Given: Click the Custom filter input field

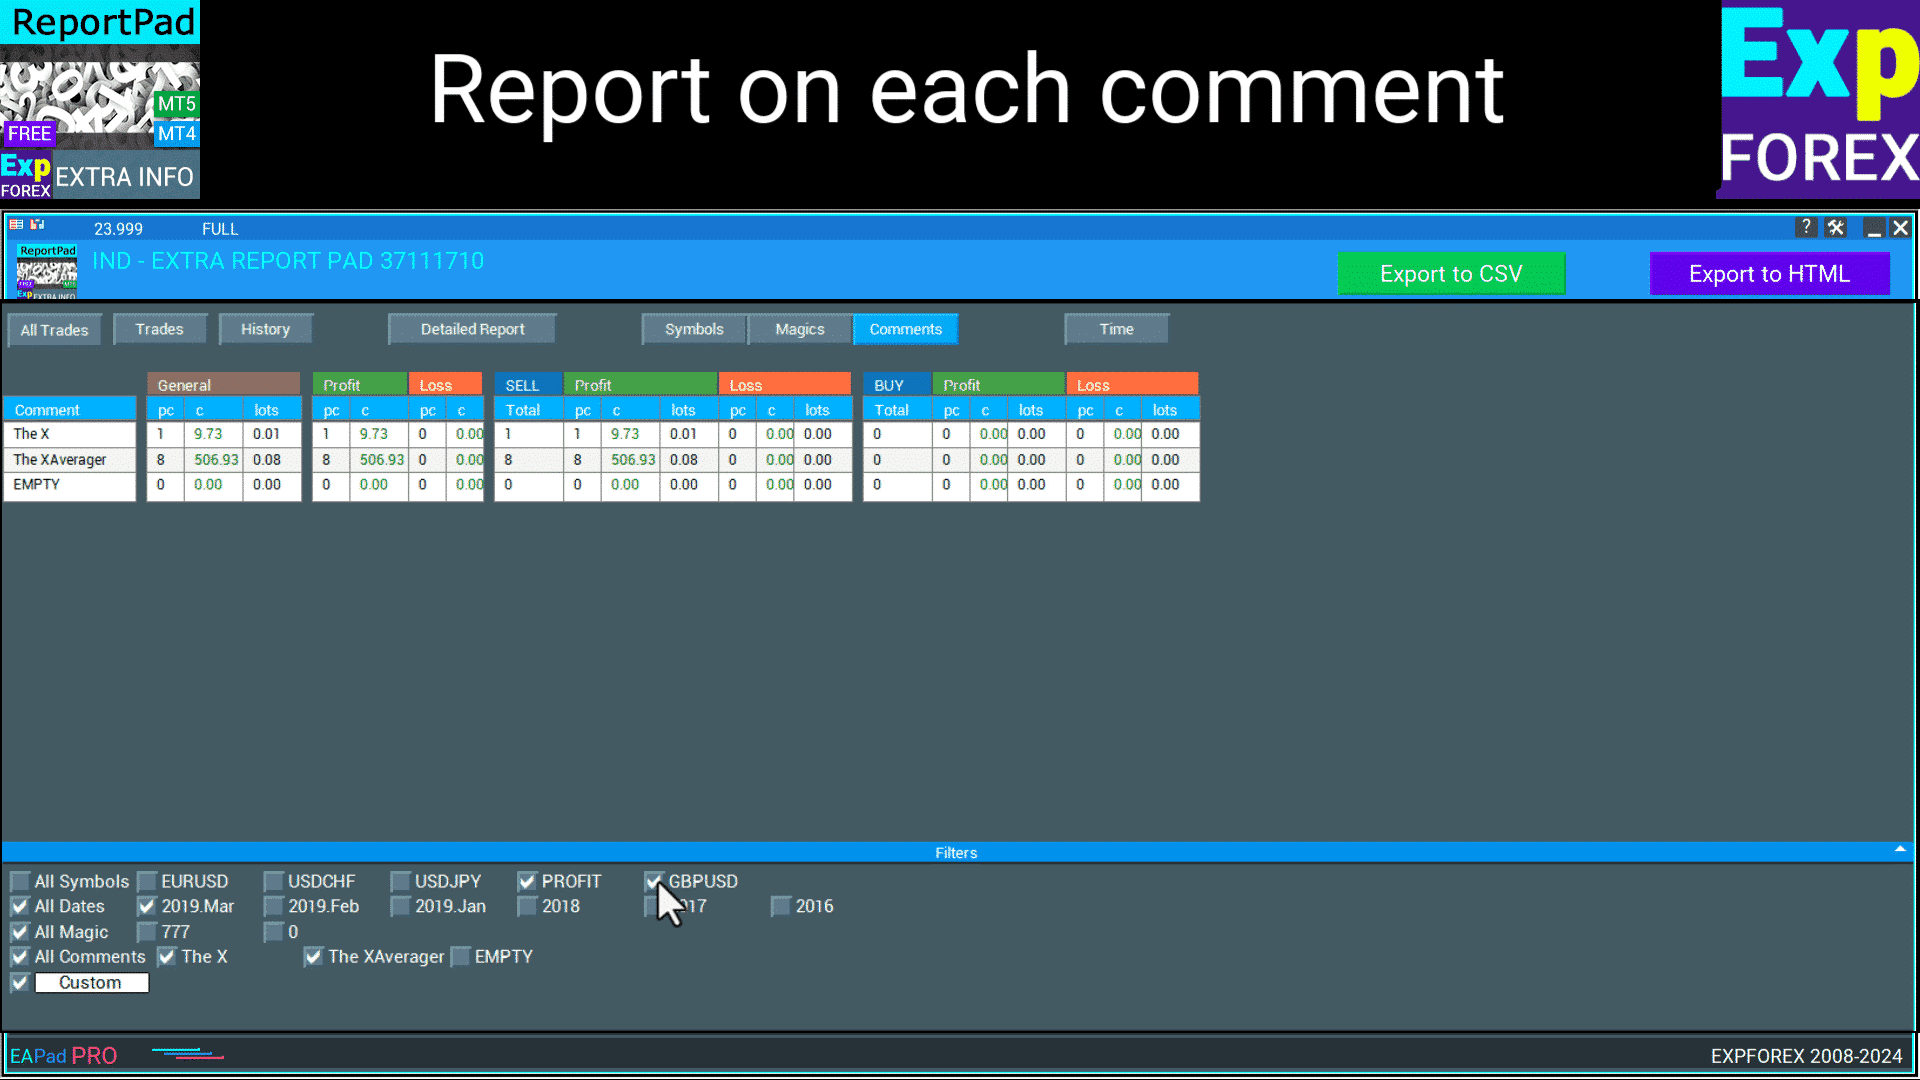Looking at the screenshot, I should click(91, 983).
